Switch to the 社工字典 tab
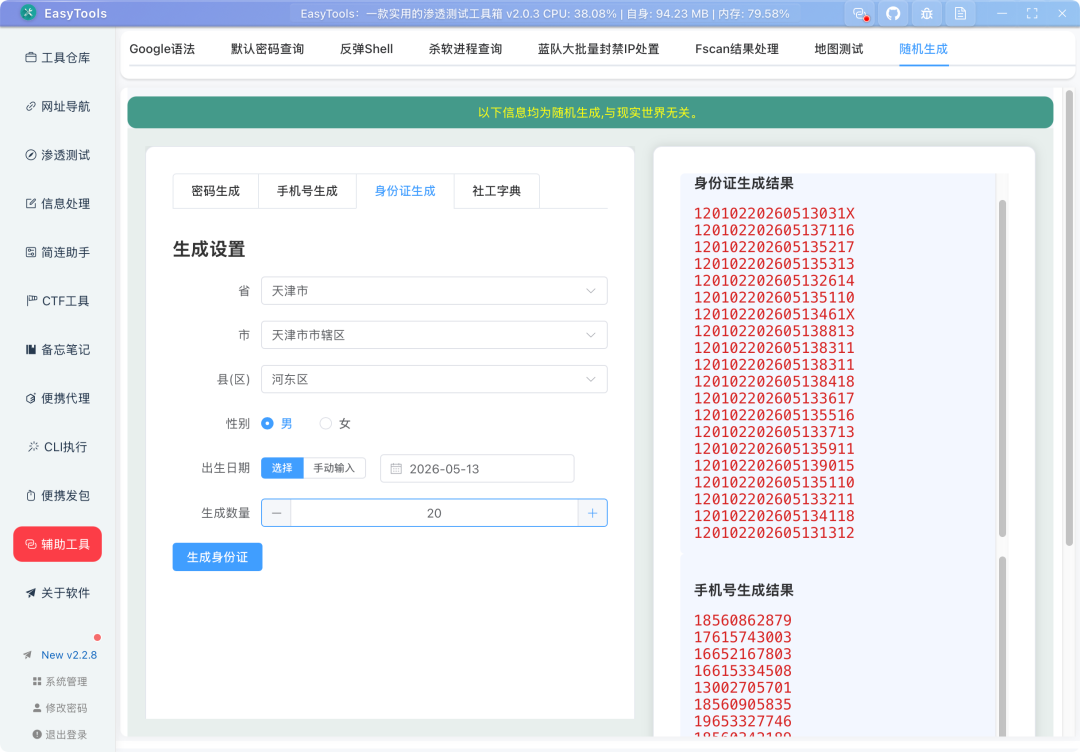Image resolution: width=1080 pixels, height=752 pixels. point(497,191)
